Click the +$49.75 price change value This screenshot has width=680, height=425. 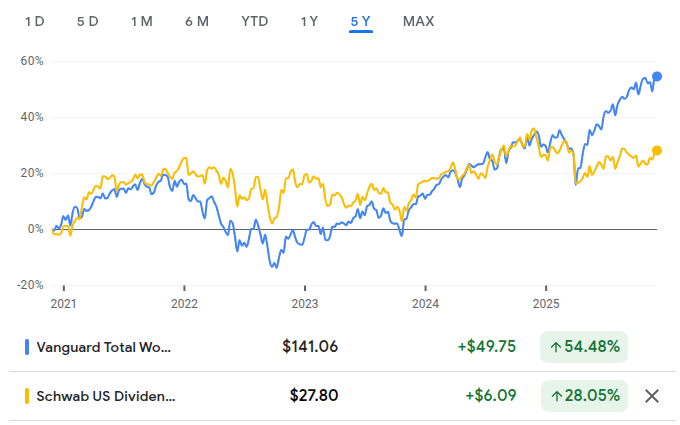tap(487, 347)
